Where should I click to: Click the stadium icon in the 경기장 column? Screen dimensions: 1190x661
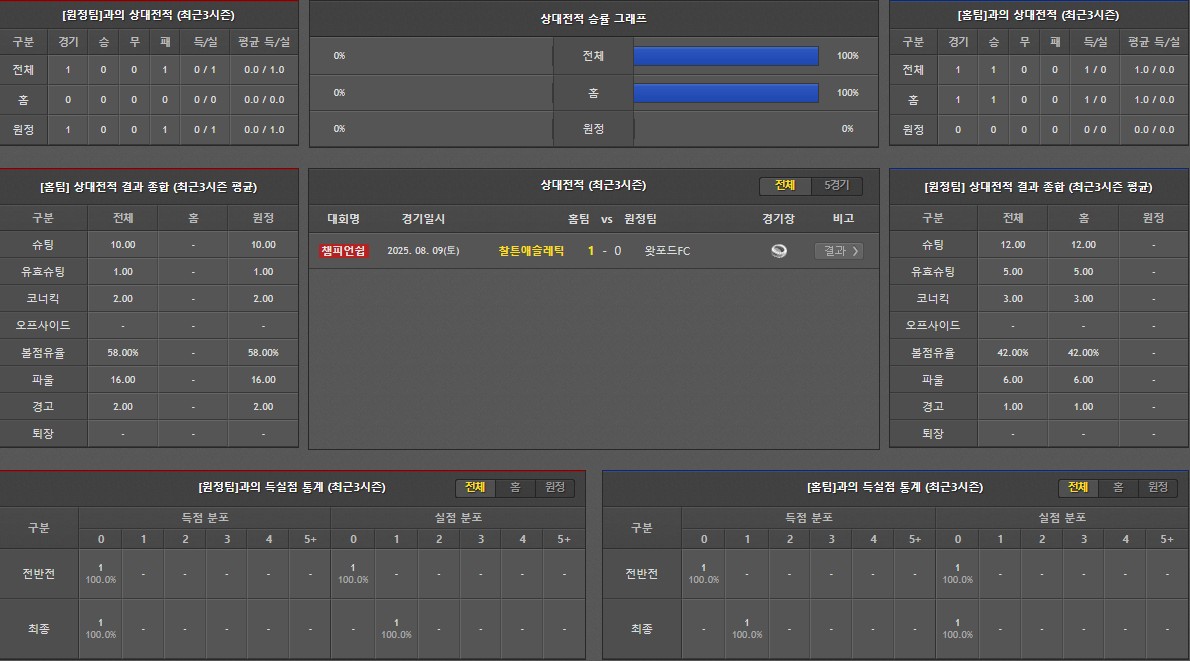779,251
